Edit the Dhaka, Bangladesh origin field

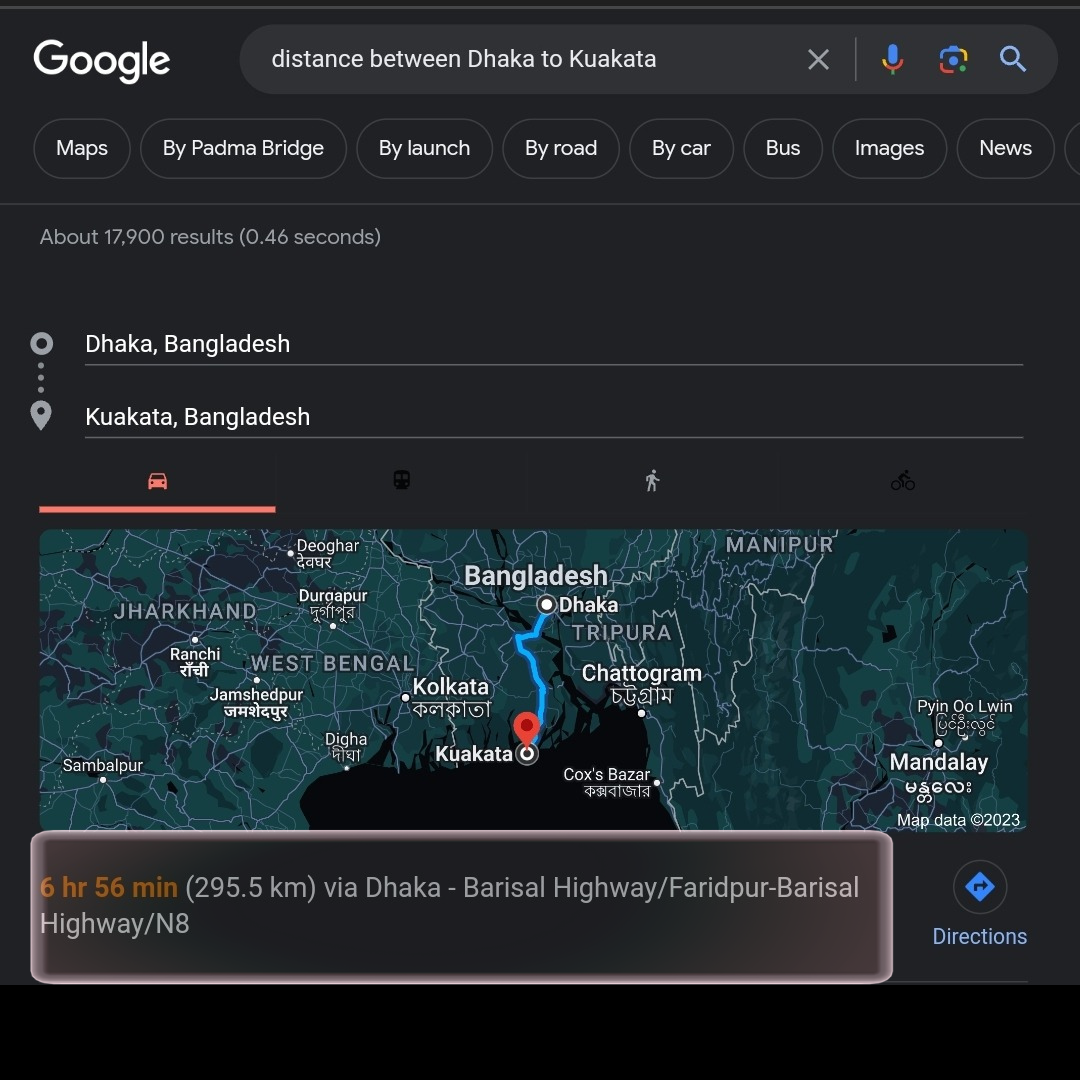click(554, 344)
